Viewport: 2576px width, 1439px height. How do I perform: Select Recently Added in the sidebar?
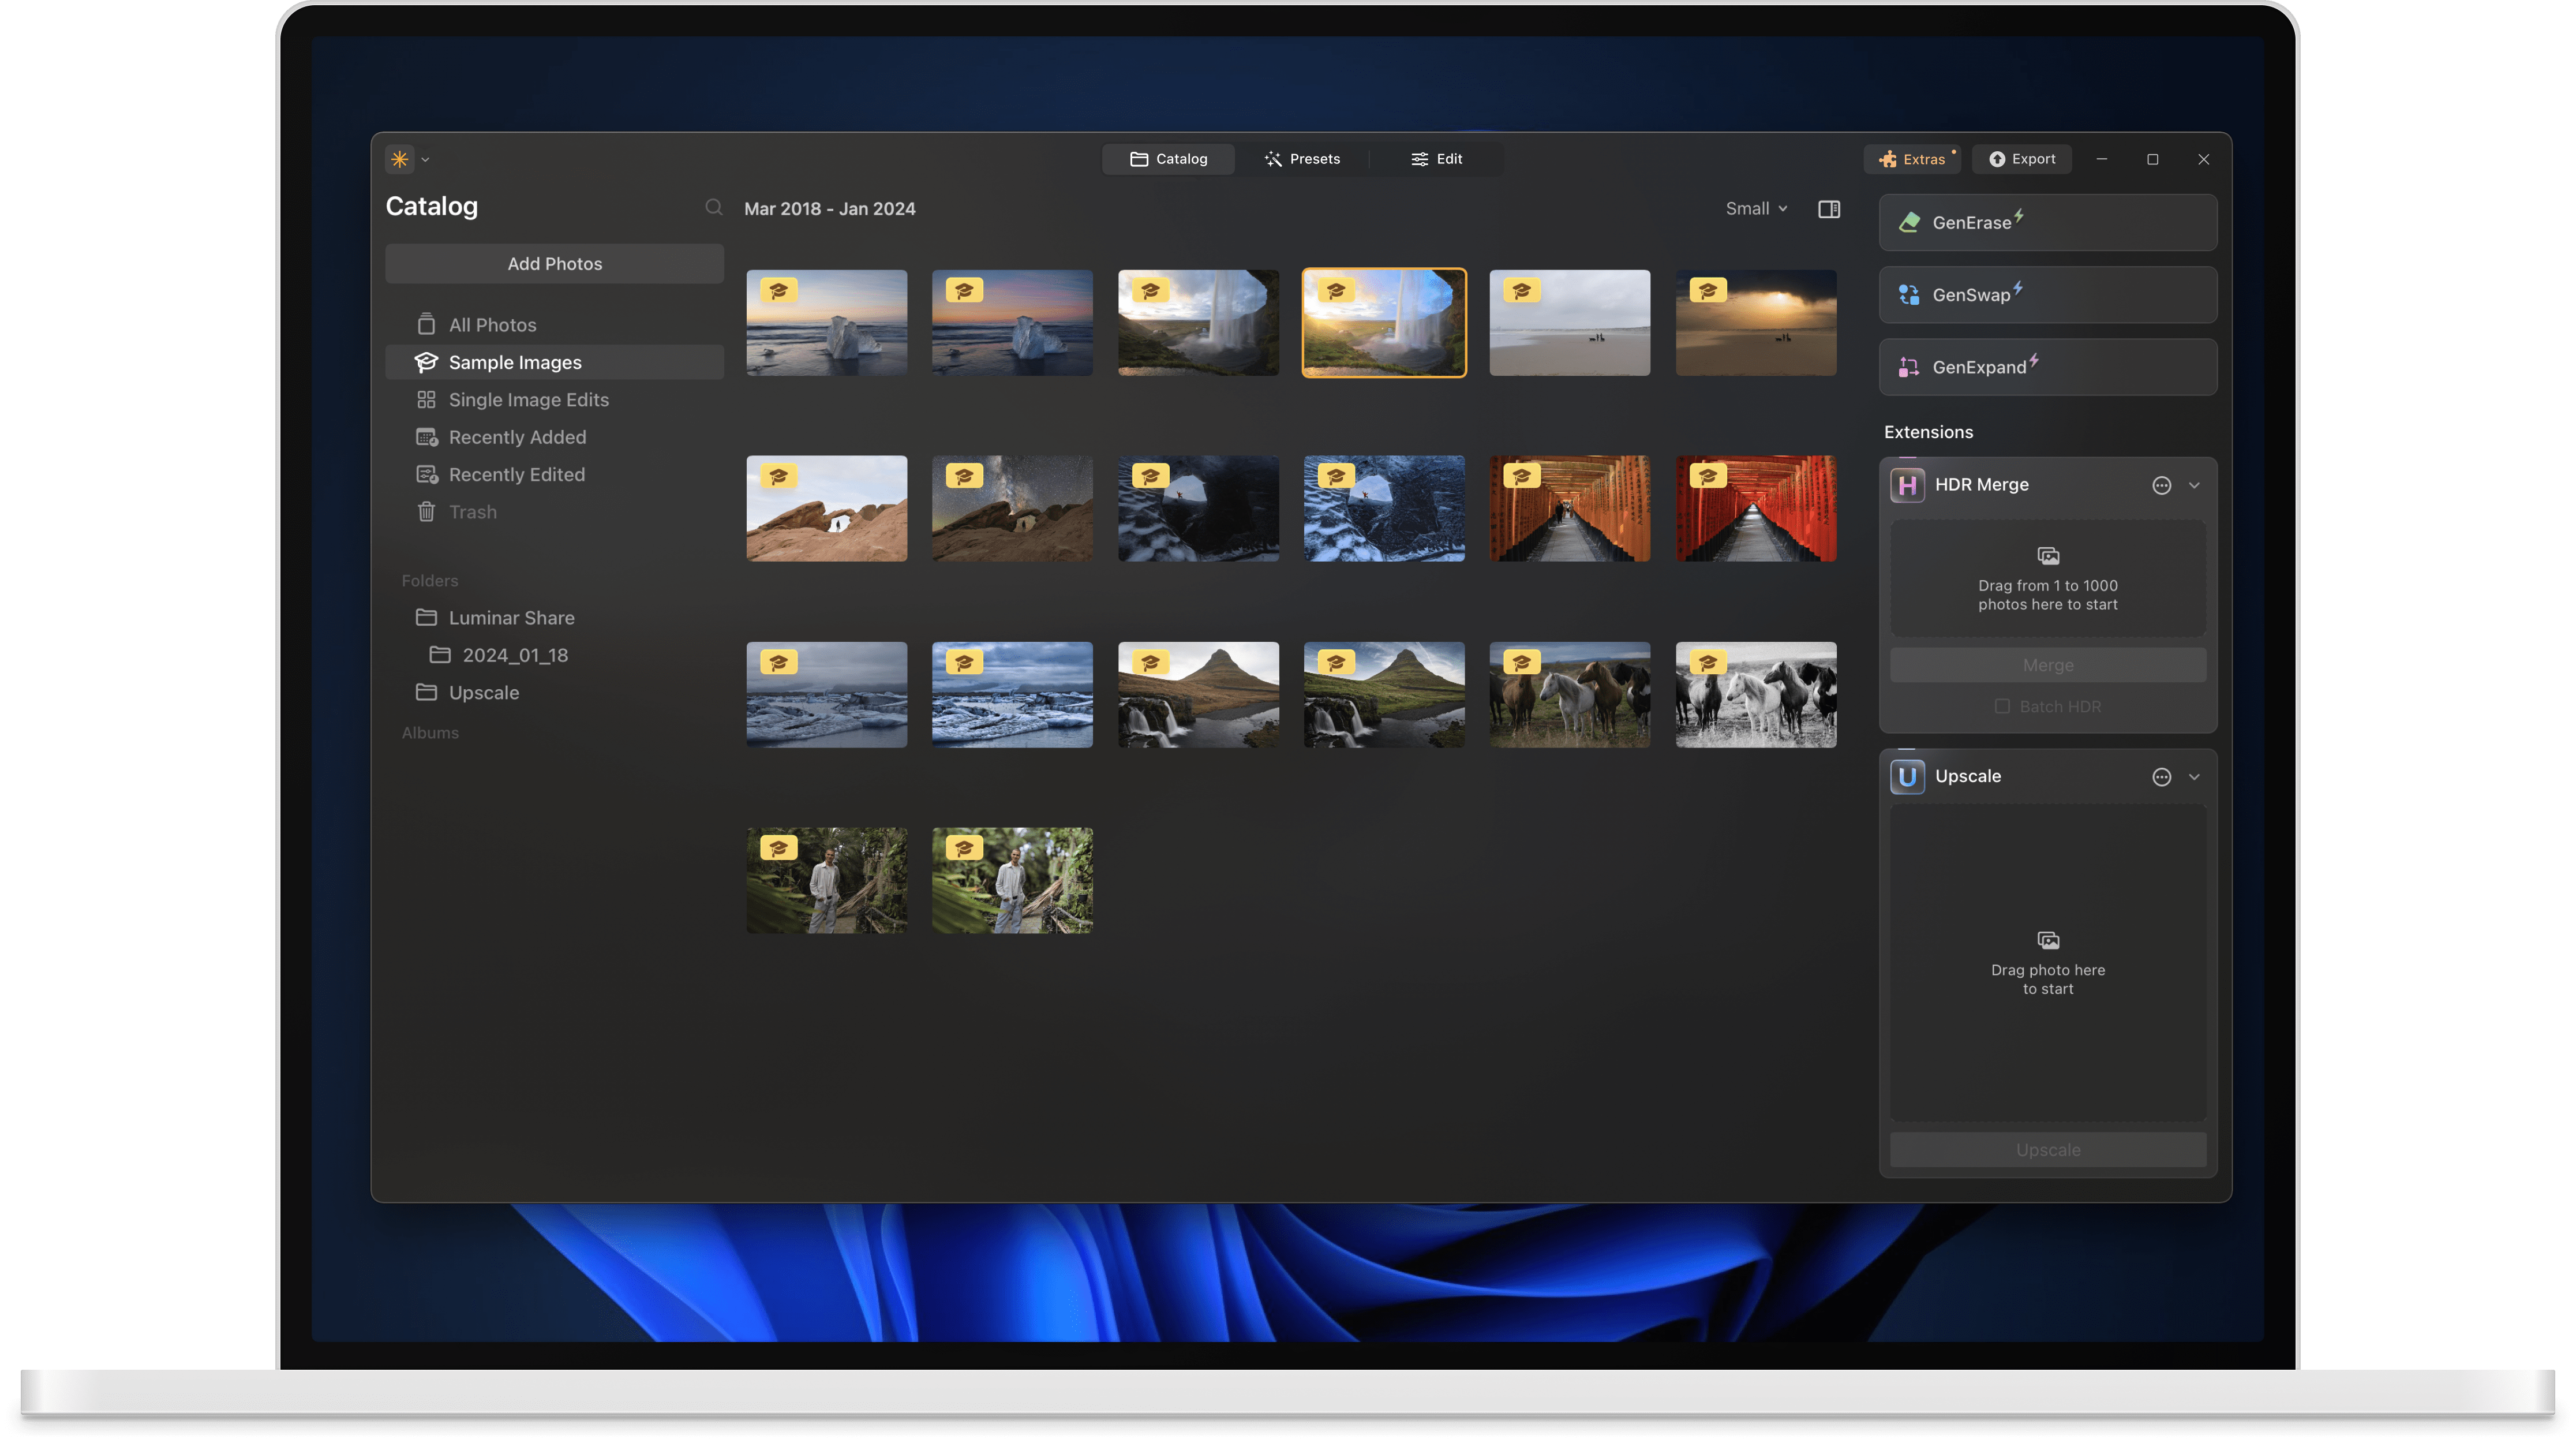click(516, 437)
